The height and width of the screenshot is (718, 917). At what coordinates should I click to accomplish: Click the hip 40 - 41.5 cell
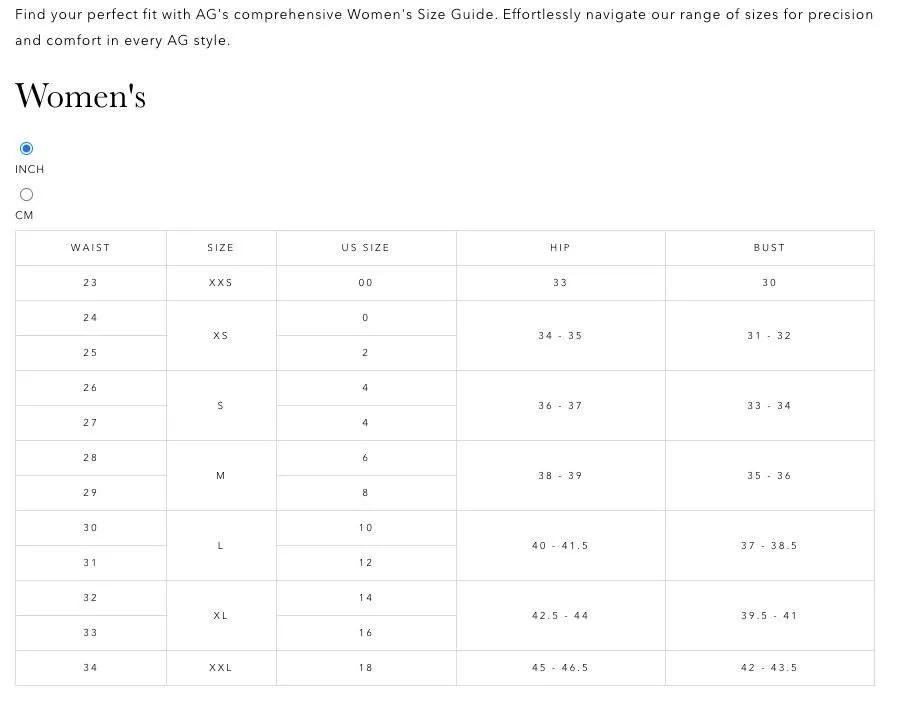[x=561, y=546]
